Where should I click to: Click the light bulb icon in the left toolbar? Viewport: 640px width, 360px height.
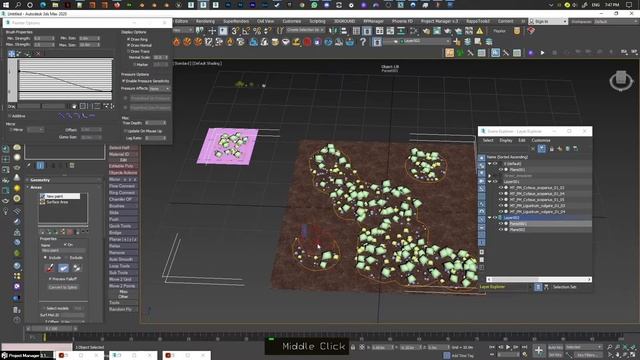pos(6,211)
